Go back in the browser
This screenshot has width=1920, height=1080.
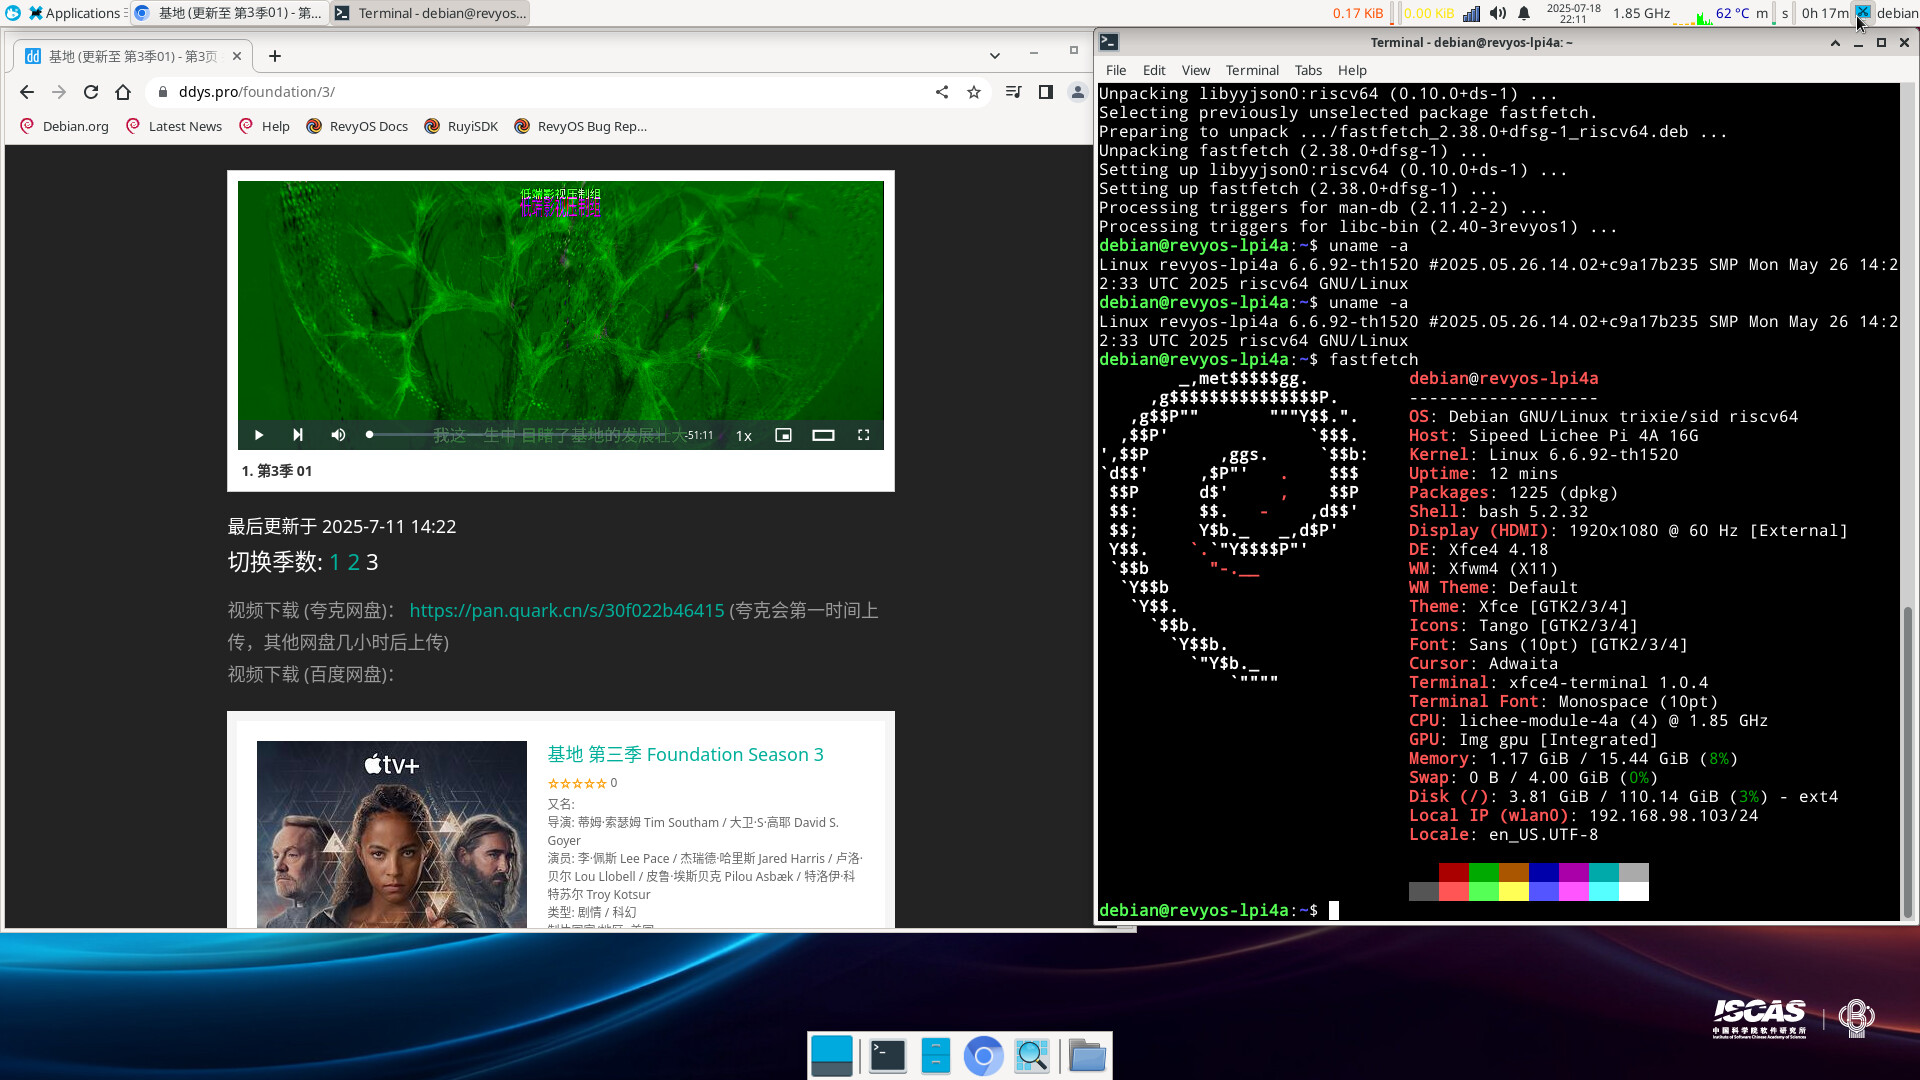27,92
